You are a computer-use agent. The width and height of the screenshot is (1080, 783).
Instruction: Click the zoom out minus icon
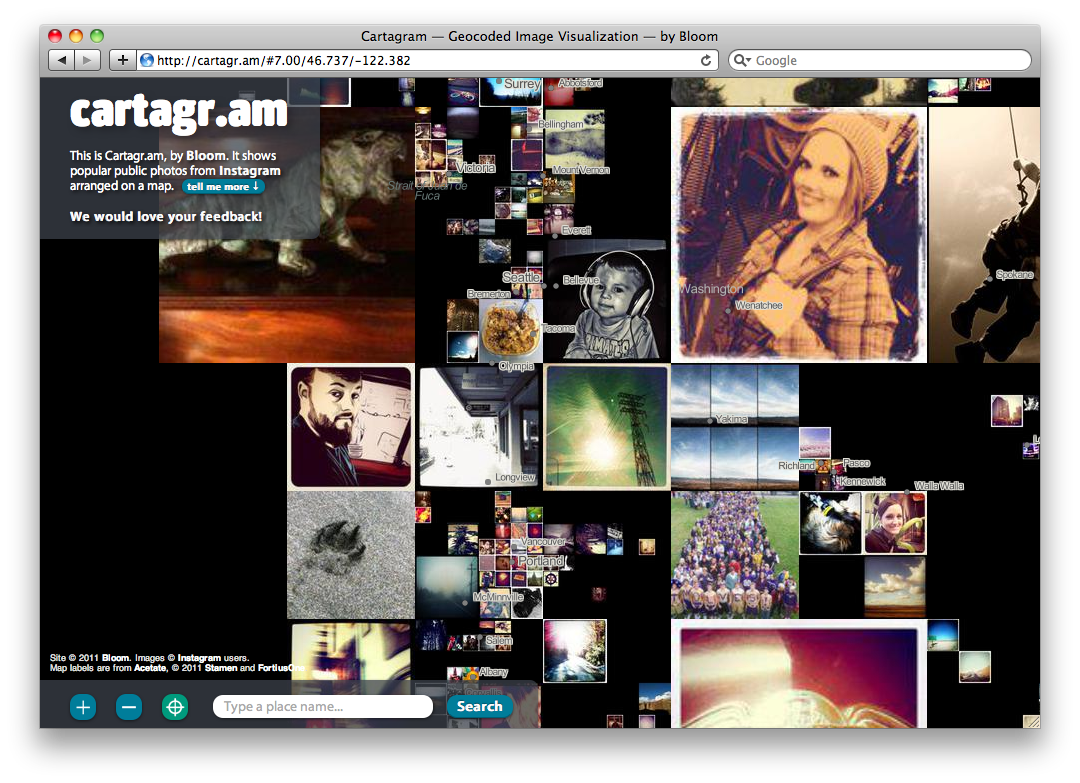tap(129, 707)
